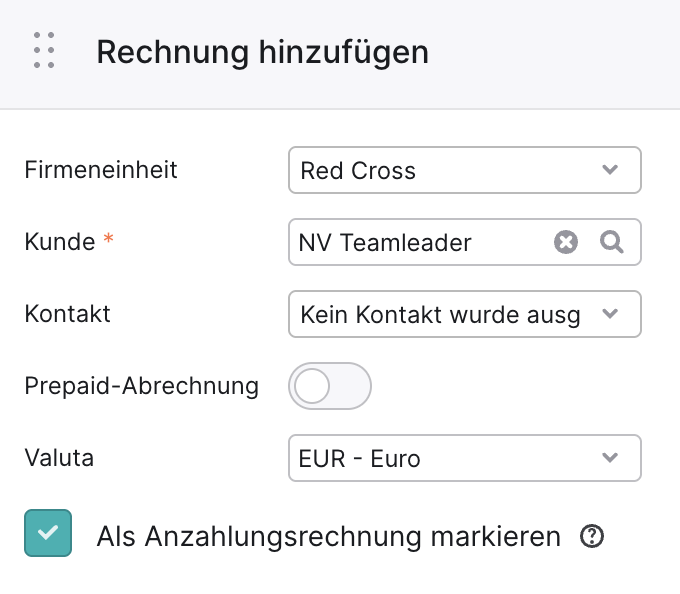The image size is (680, 594).
Task: Click inside the Kunde NV Teamleader field
Action: point(464,242)
